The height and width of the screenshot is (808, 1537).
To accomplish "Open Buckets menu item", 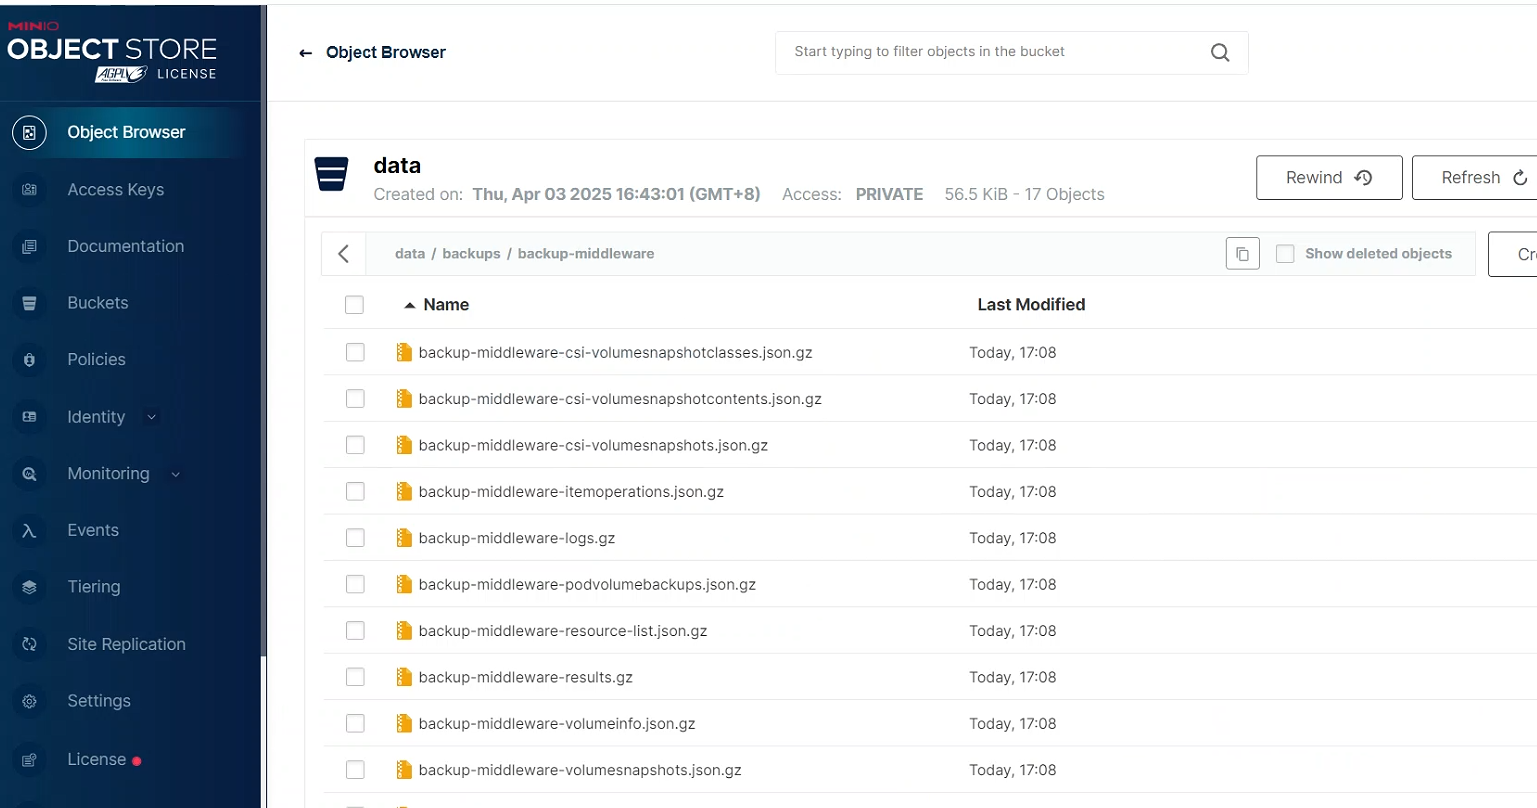I will (98, 303).
